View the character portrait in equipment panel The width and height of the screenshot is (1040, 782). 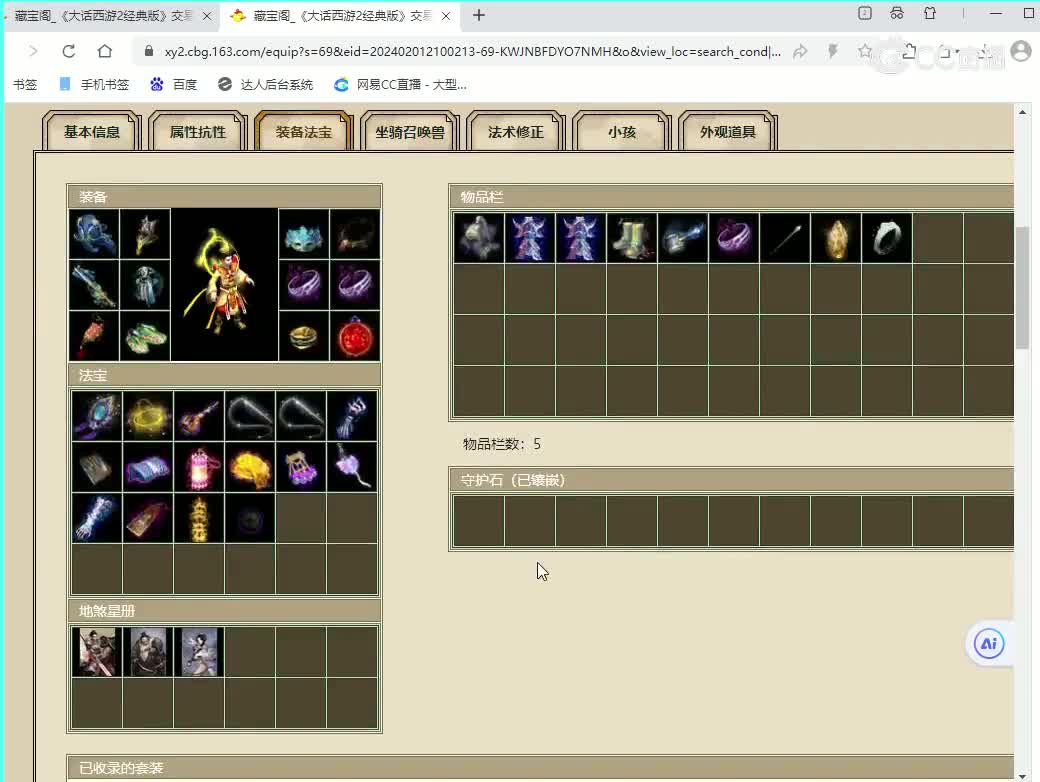click(x=224, y=285)
